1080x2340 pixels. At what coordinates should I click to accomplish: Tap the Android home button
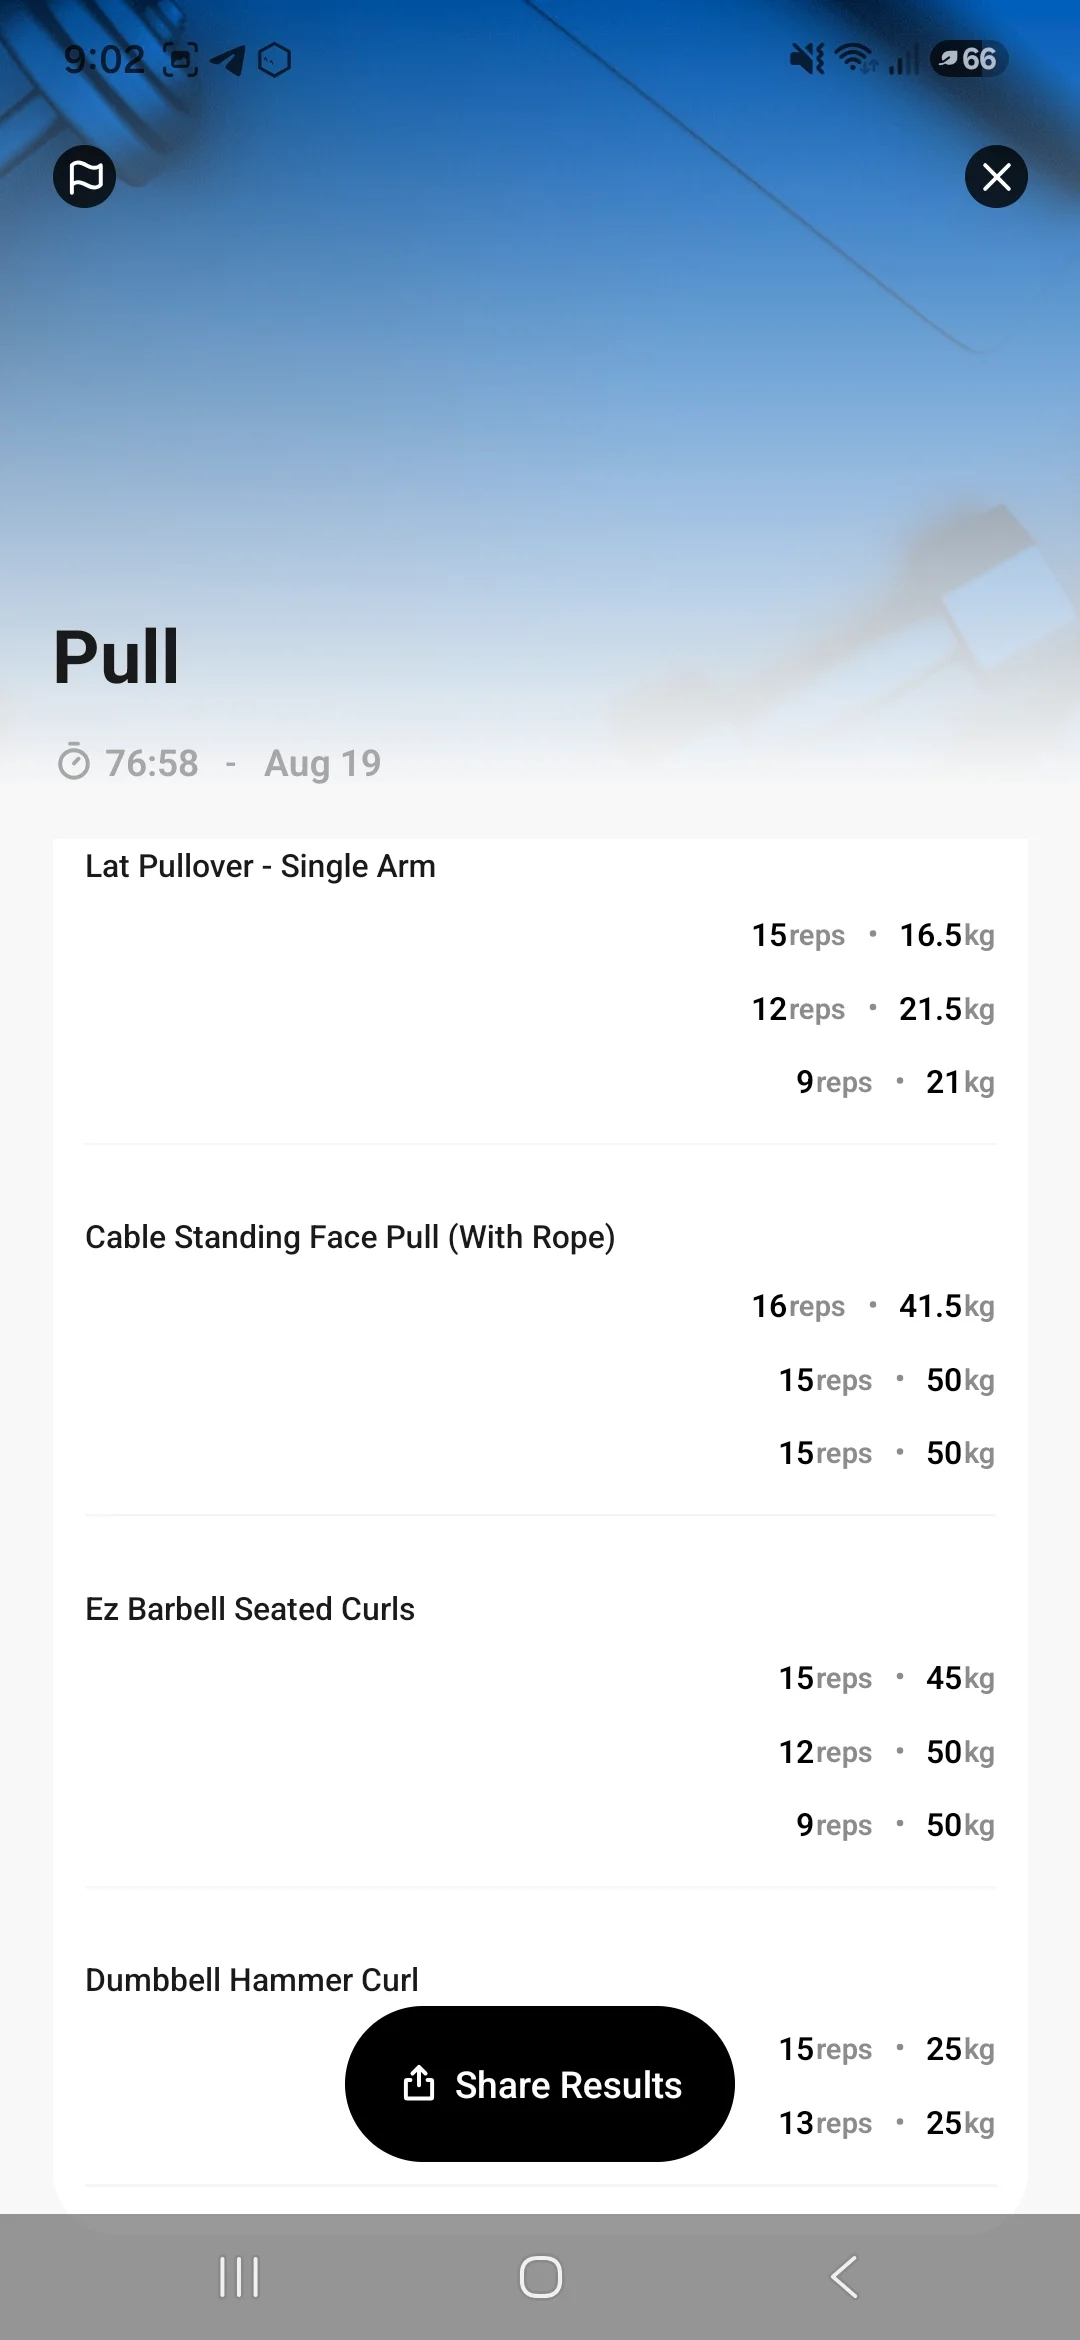[x=540, y=2277]
